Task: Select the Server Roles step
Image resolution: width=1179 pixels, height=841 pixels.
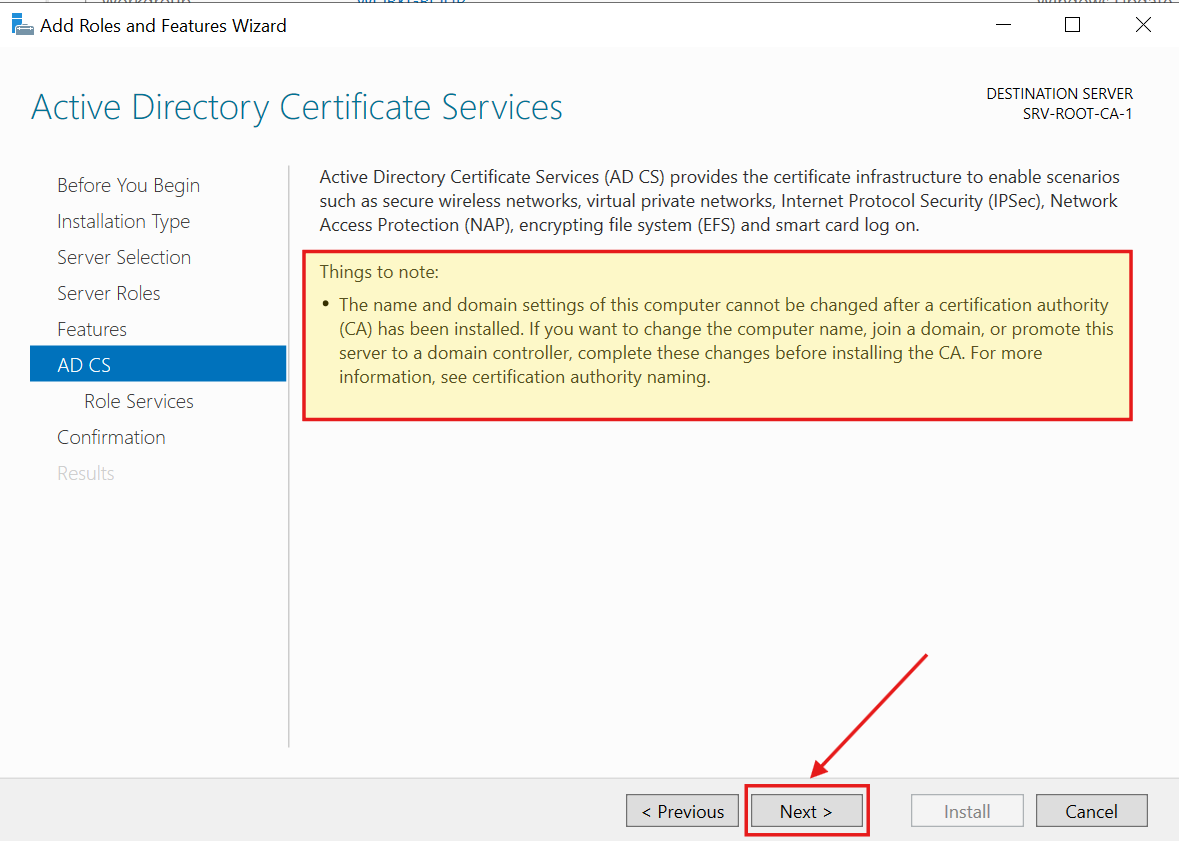Action: point(109,293)
